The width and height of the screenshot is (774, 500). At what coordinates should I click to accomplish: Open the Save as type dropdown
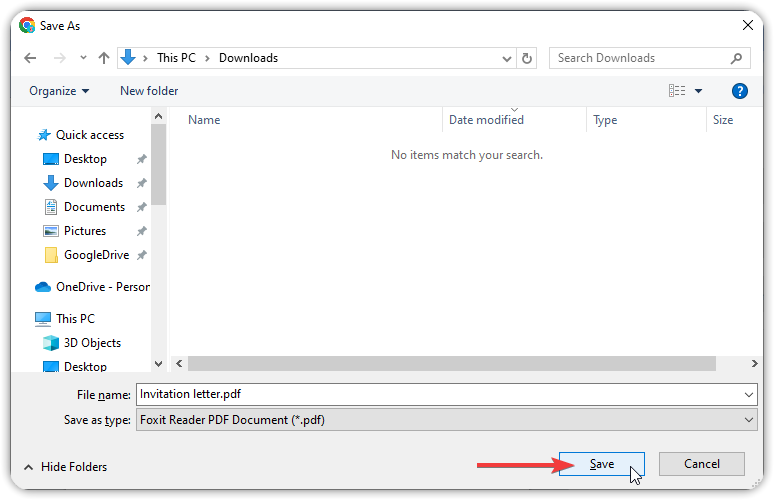pyautogui.click(x=447, y=420)
